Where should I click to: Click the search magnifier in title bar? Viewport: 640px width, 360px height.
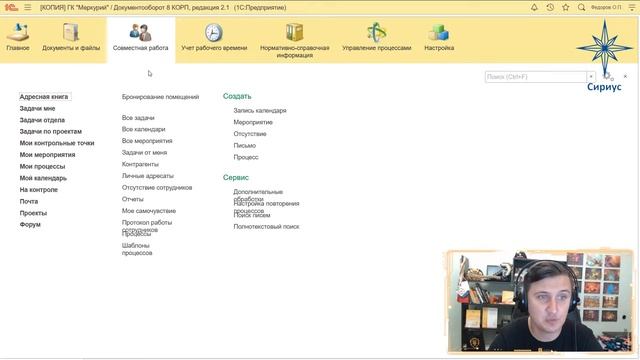(x=581, y=7)
